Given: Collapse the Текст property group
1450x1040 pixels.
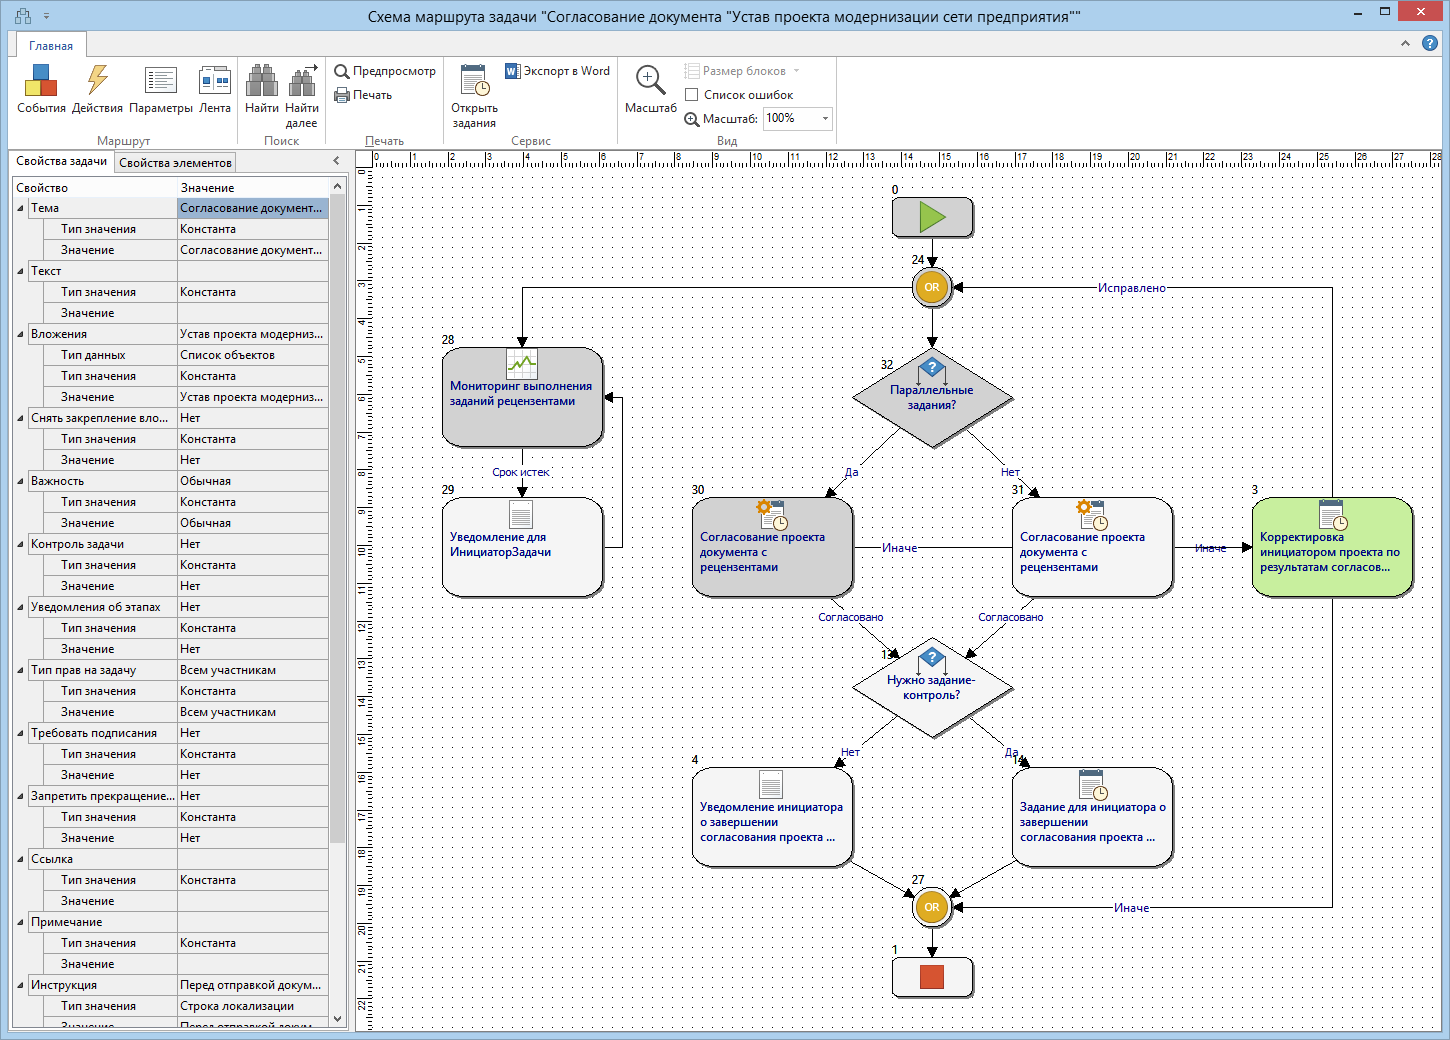Looking at the screenshot, I should (x=20, y=271).
